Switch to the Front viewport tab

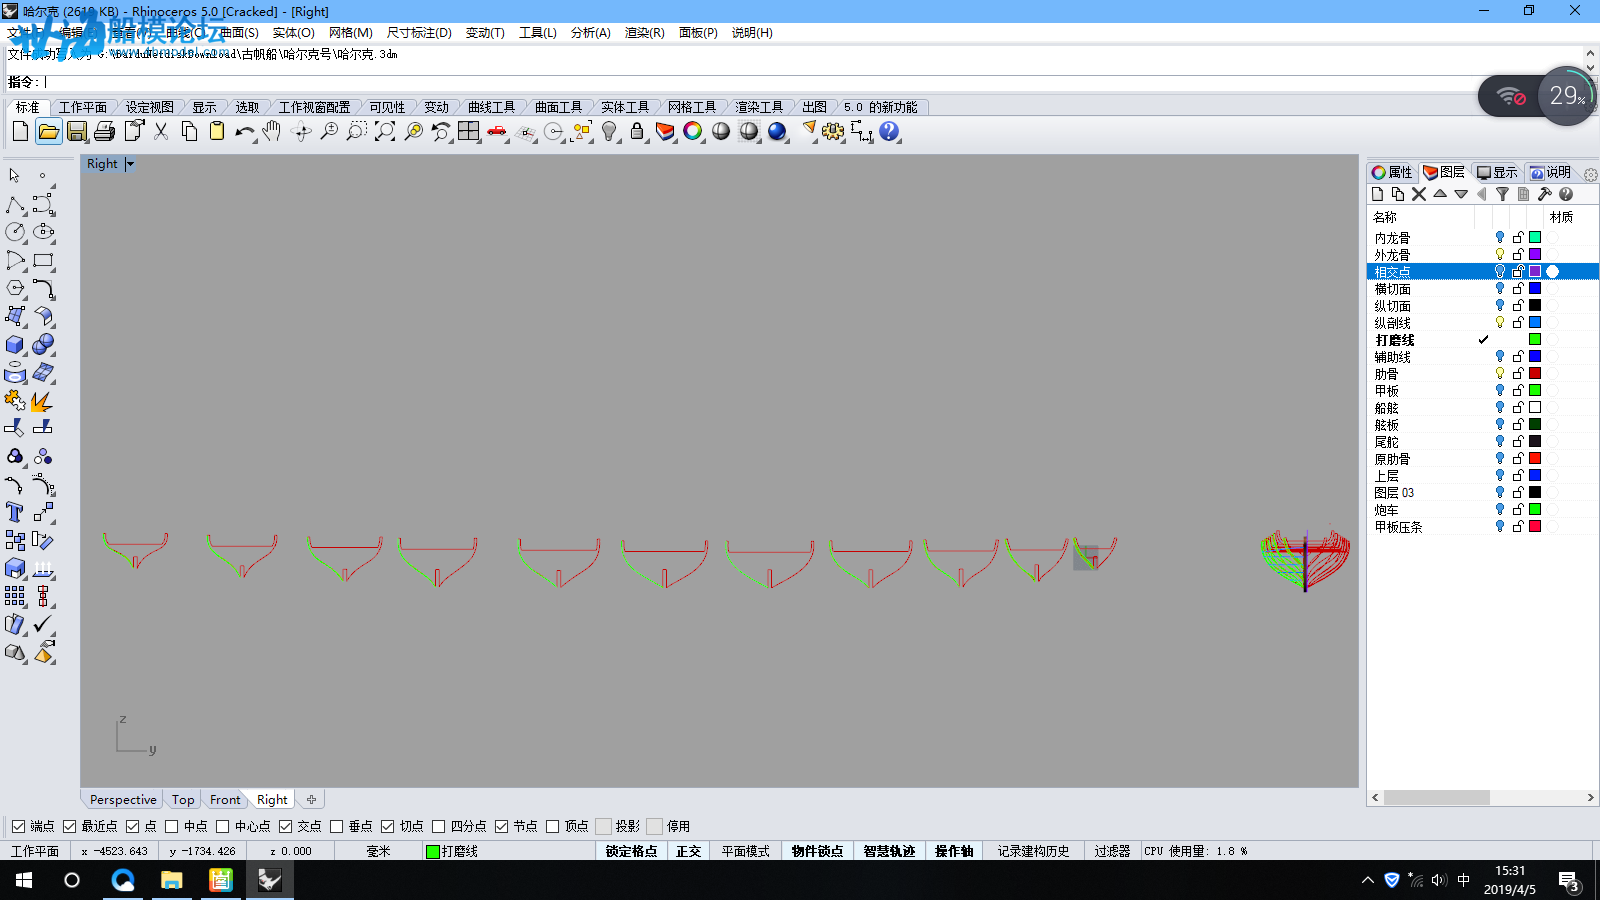tap(225, 800)
